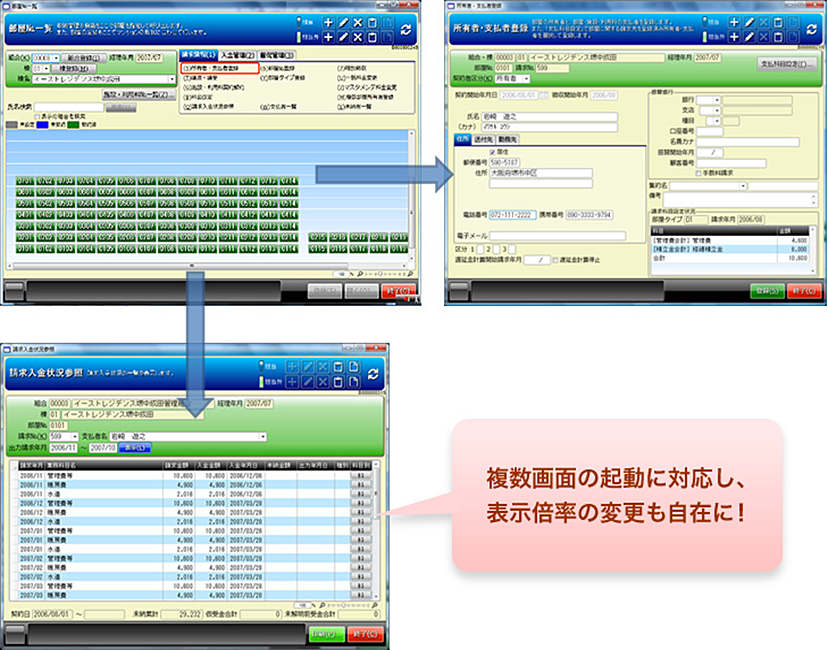
Task: Toggle the 遅延金計算停止 checkbox
Action: 556,260
